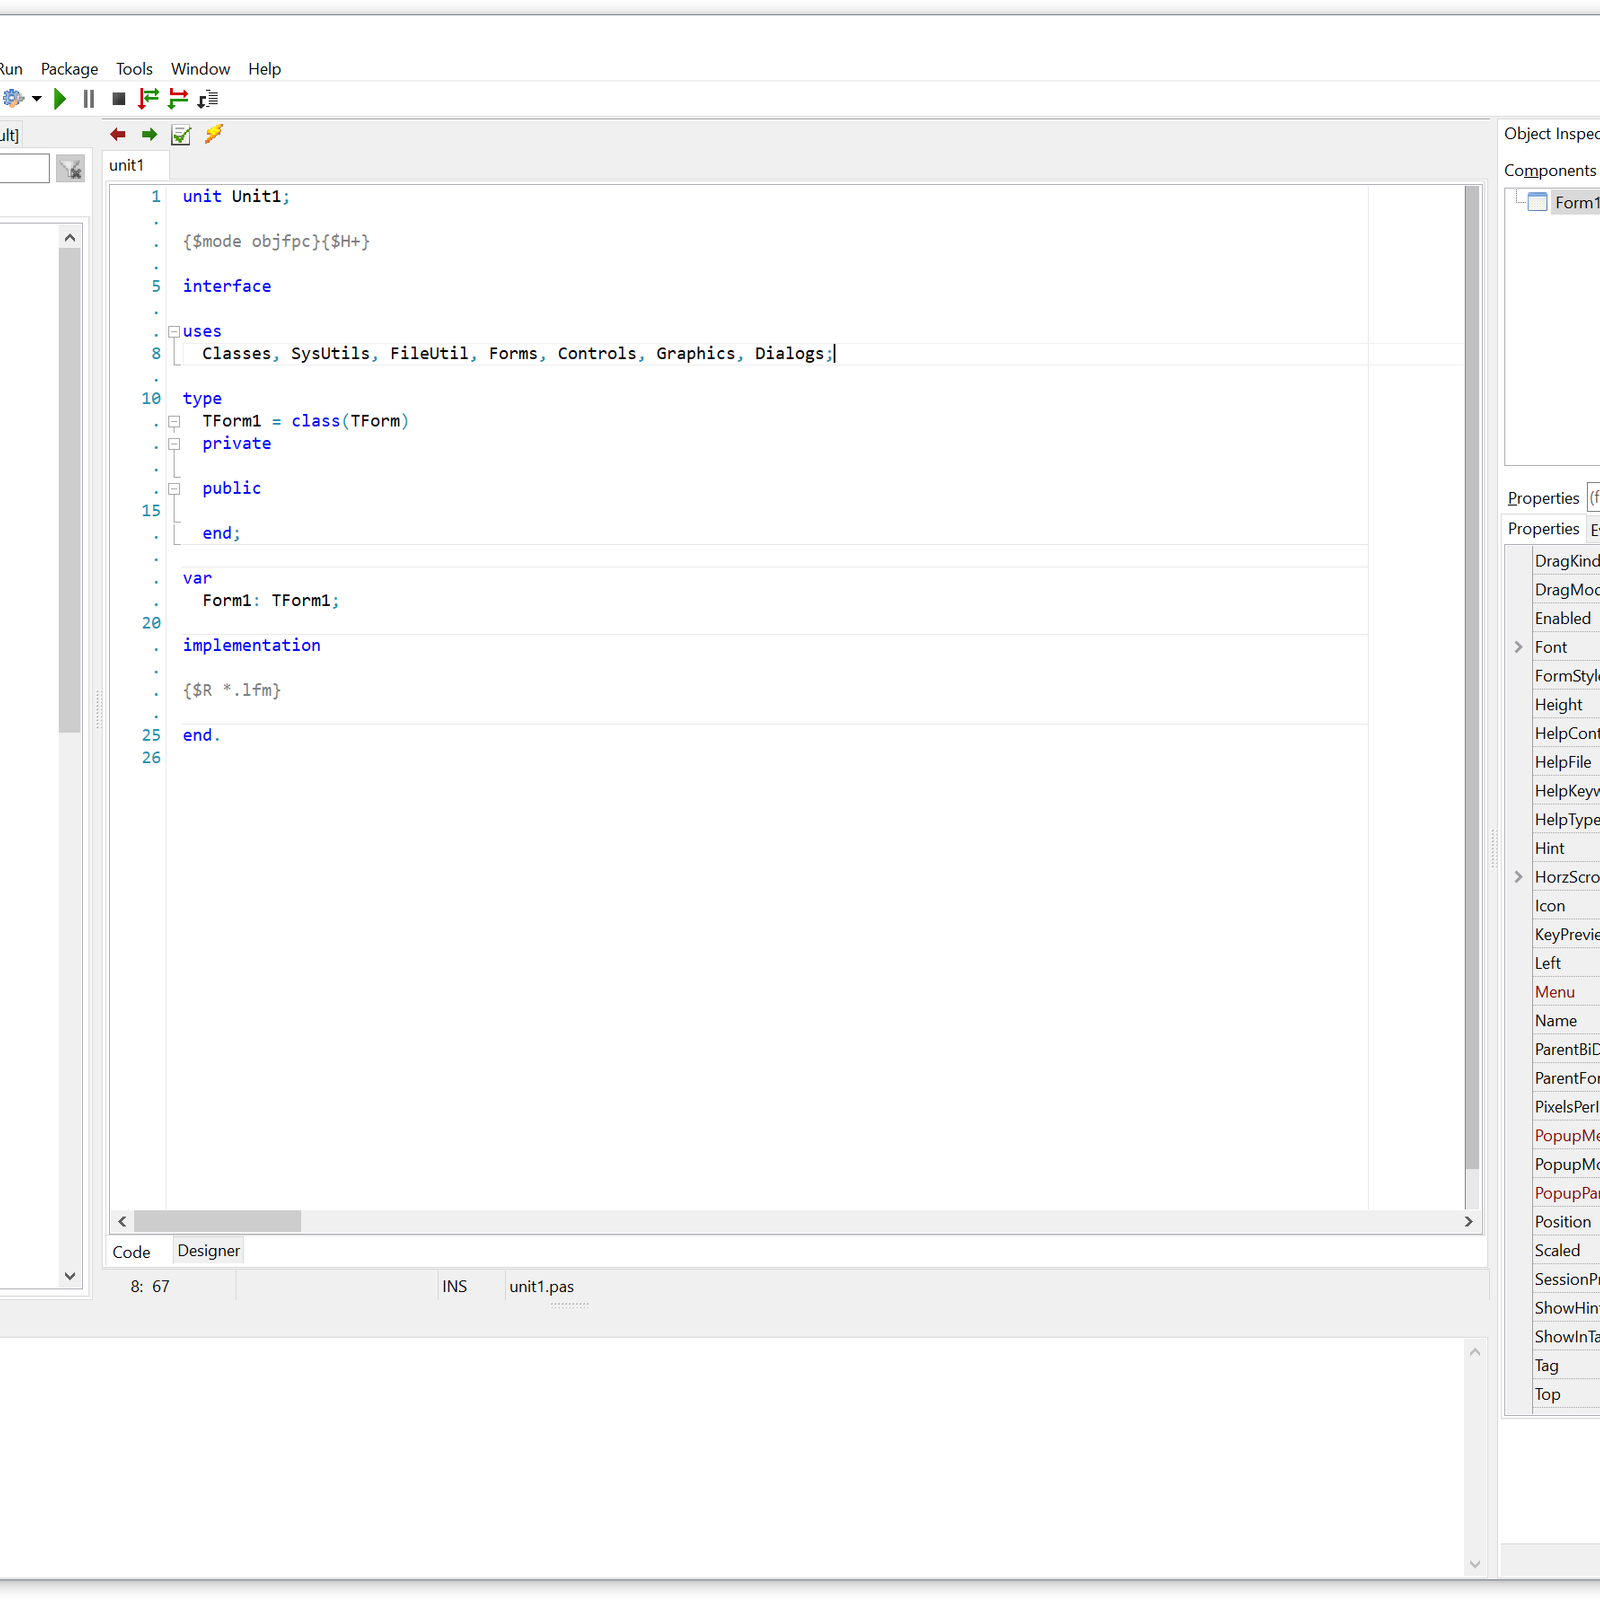The width and height of the screenshot is (1600, 1600).
Task: Click the checkmark document icon
Action: click(x=181, y=135)
